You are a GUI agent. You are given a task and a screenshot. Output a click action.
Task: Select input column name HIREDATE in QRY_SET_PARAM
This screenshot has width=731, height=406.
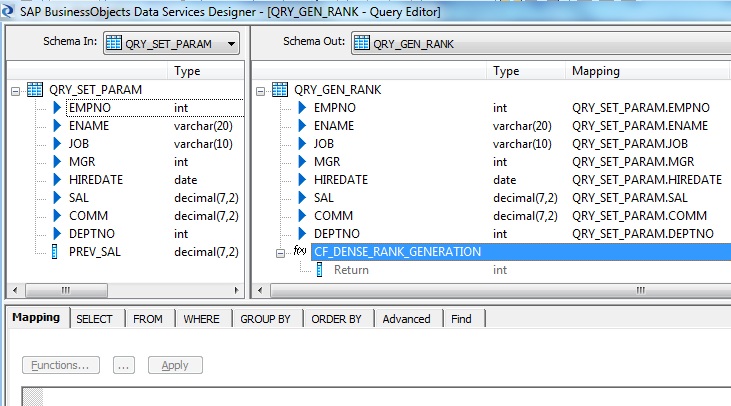[x=96, y=179]
